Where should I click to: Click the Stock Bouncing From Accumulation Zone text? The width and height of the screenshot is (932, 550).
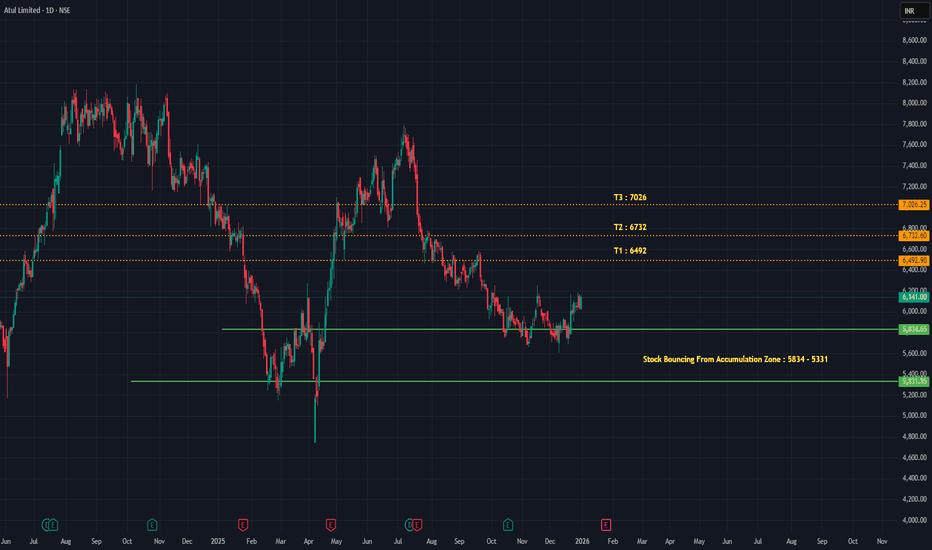coord(736,358)
